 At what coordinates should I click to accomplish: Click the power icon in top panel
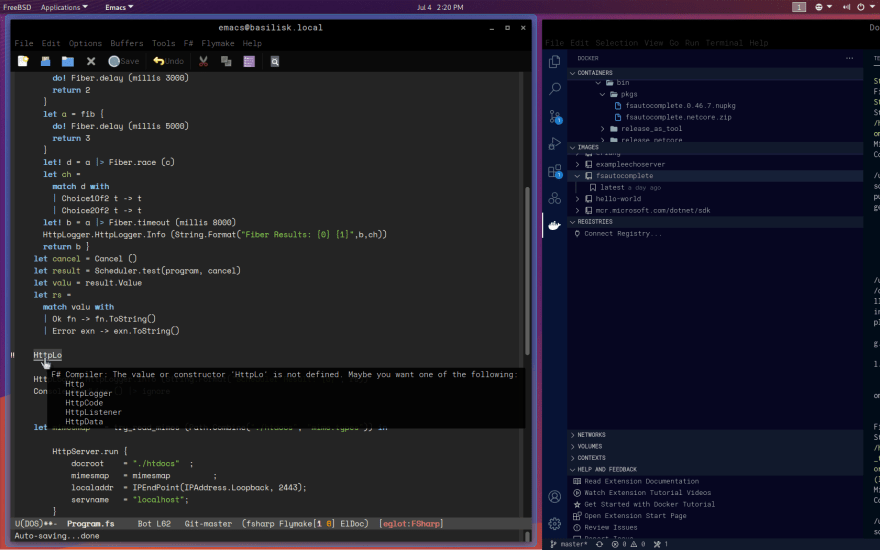pyautogui.click(x=861, y=7)
